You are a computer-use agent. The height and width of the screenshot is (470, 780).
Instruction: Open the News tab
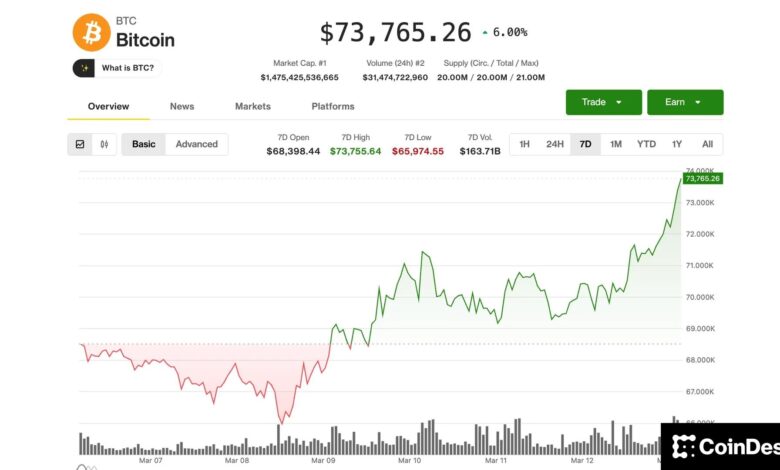point(182,106)
